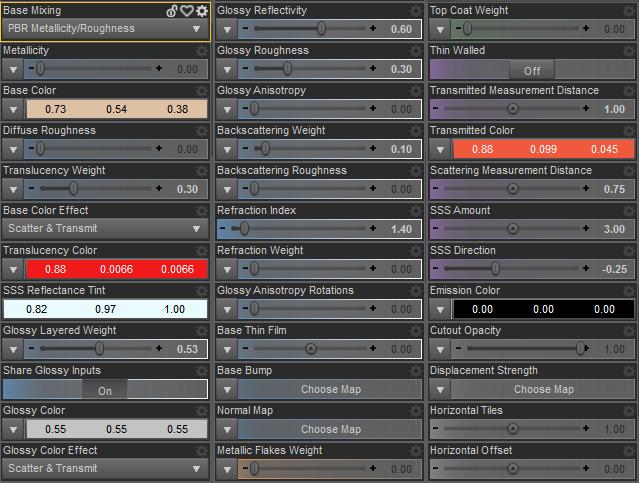The image size is (639, 483).
Task: Open gear settings icon for Top Coat Weight
Action: (629, 11)
